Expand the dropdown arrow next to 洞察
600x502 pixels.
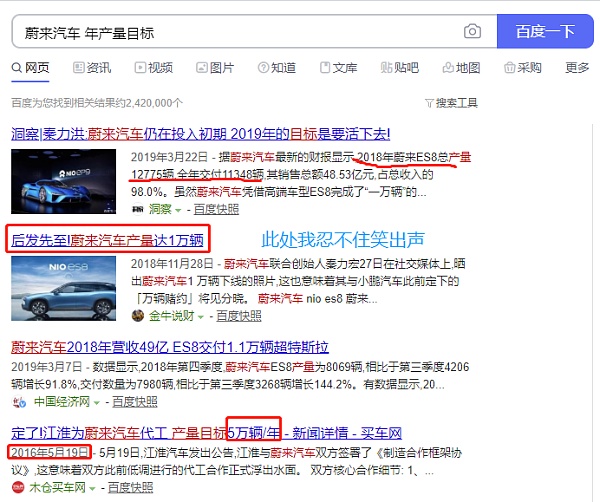coord(178,210)
